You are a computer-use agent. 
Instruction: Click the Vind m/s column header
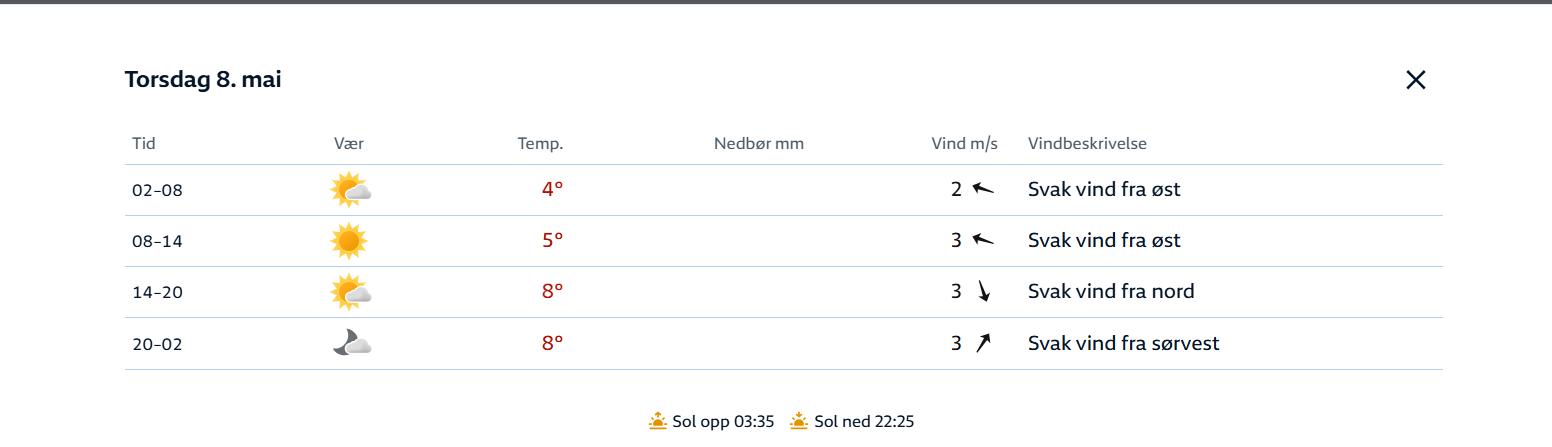(965, 143)
